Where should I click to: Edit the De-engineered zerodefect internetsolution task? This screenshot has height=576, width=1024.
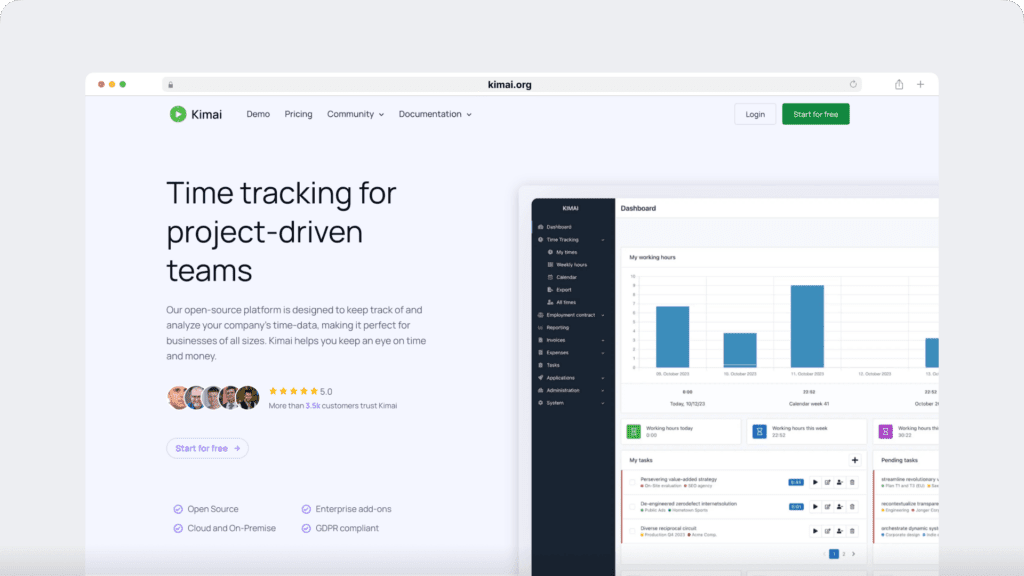click(828, 507)
